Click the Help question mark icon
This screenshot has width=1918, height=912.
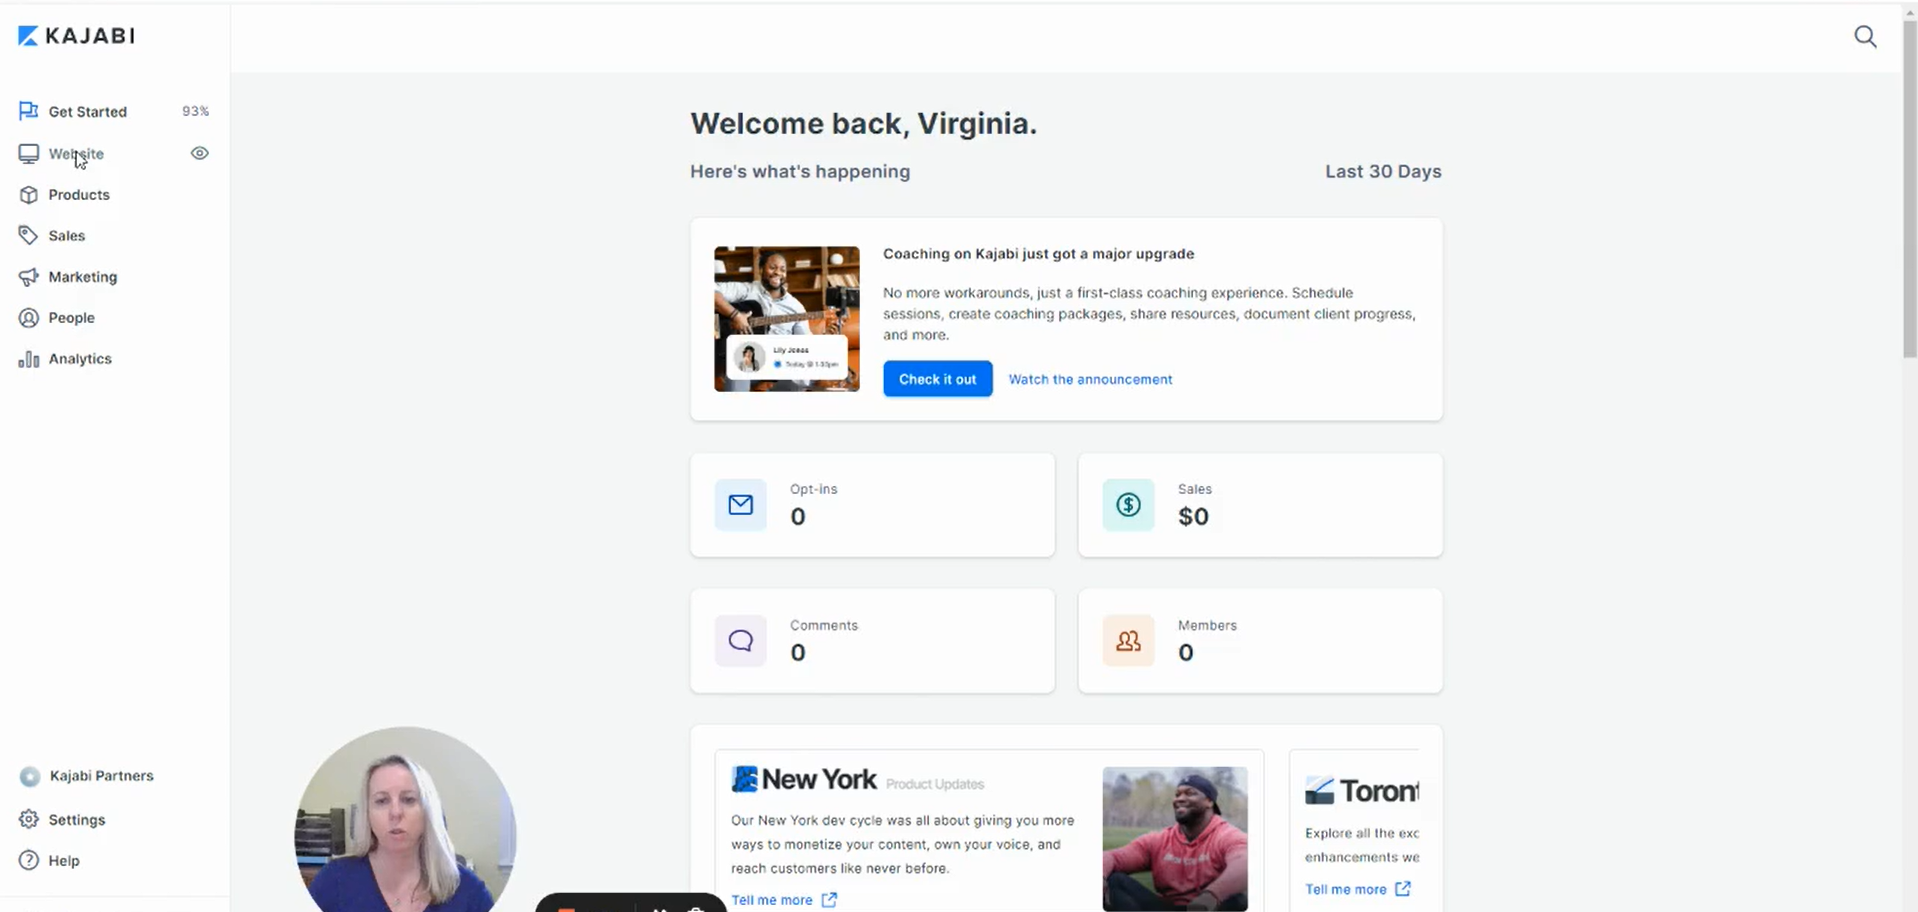[28, 860]
